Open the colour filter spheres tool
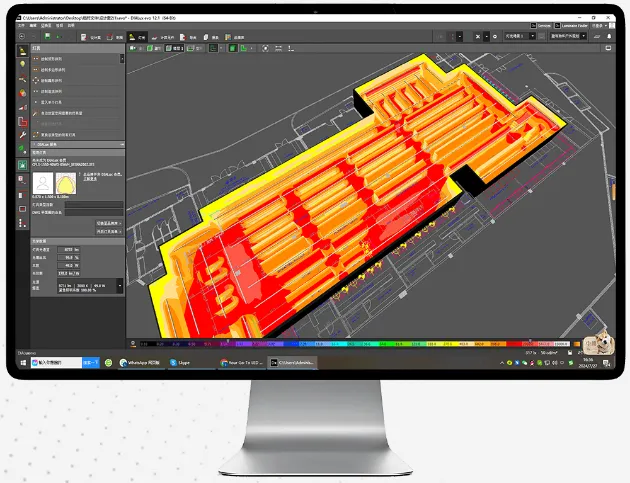The image size is (630, 483). click(22, 93)
